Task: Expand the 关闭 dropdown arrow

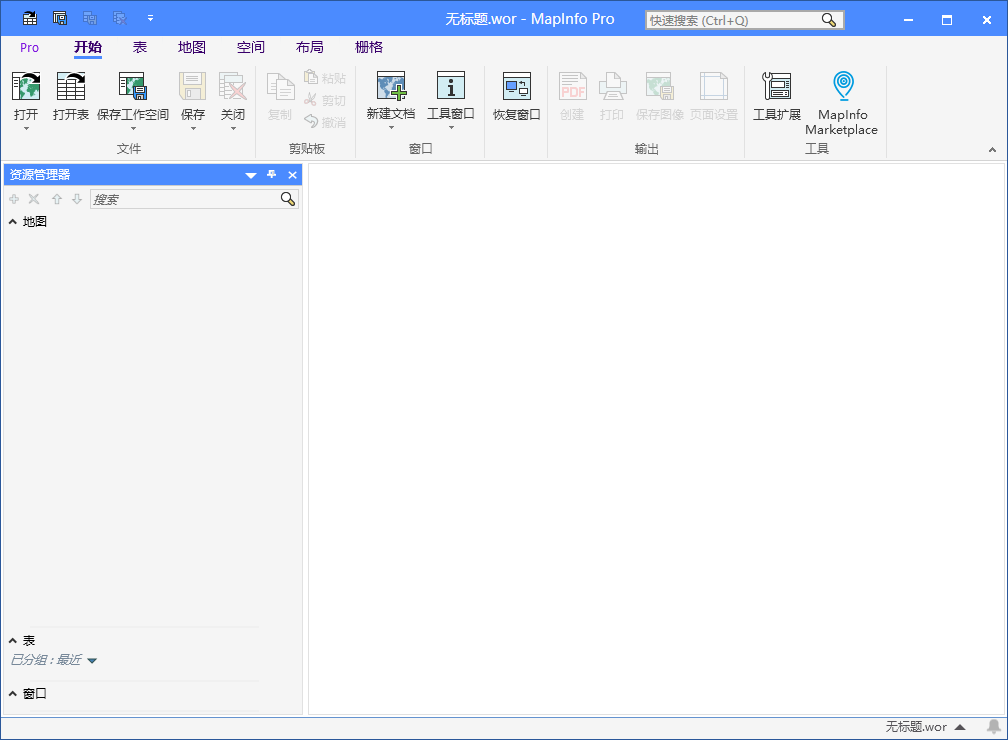Action: point(233,129)
